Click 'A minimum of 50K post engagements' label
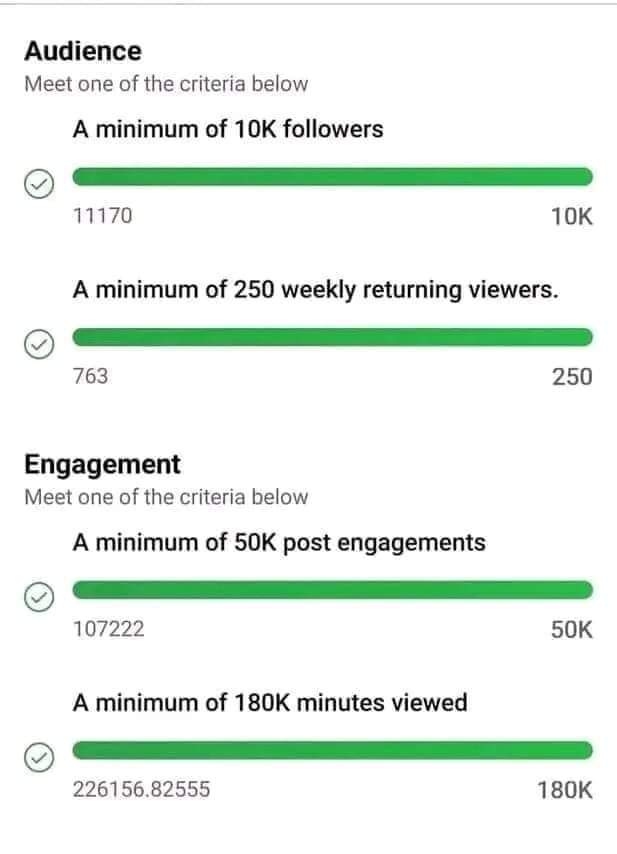This screenshot has height=854, width=617. tap(279, 542)
